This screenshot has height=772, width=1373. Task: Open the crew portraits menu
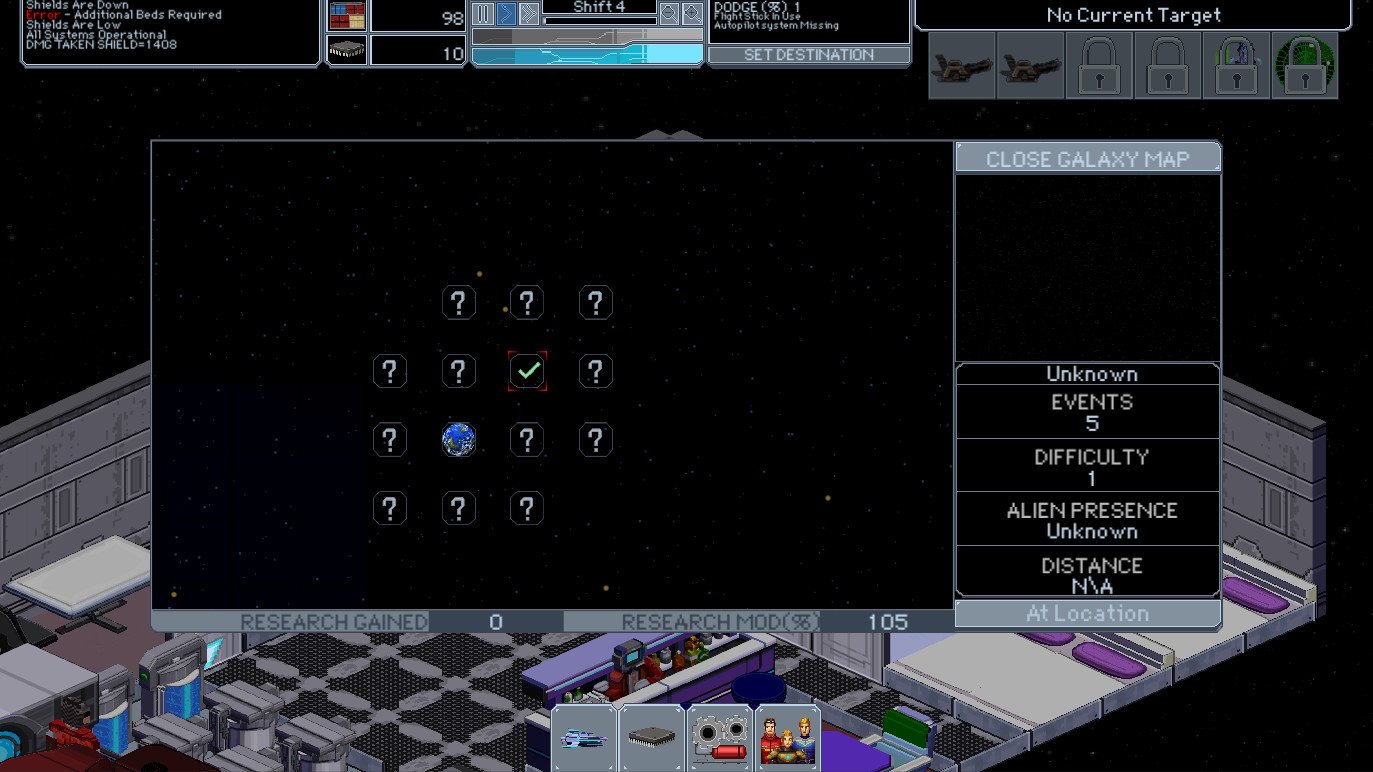point(787,738)
